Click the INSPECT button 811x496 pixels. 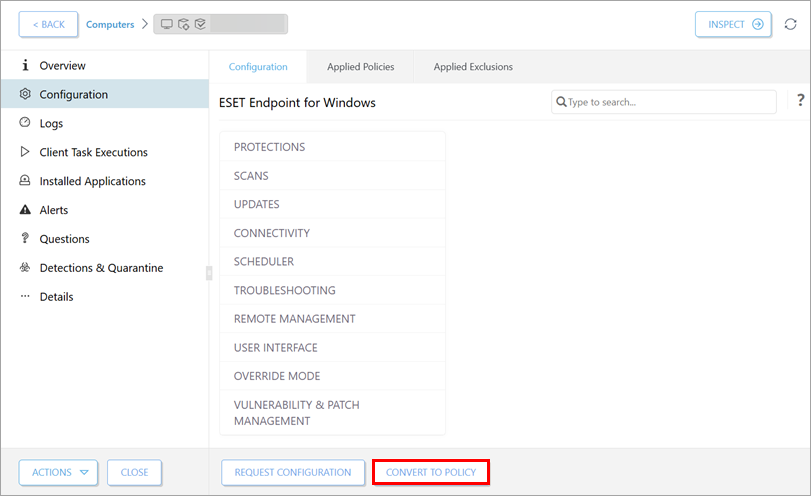(x=732, y=24)
